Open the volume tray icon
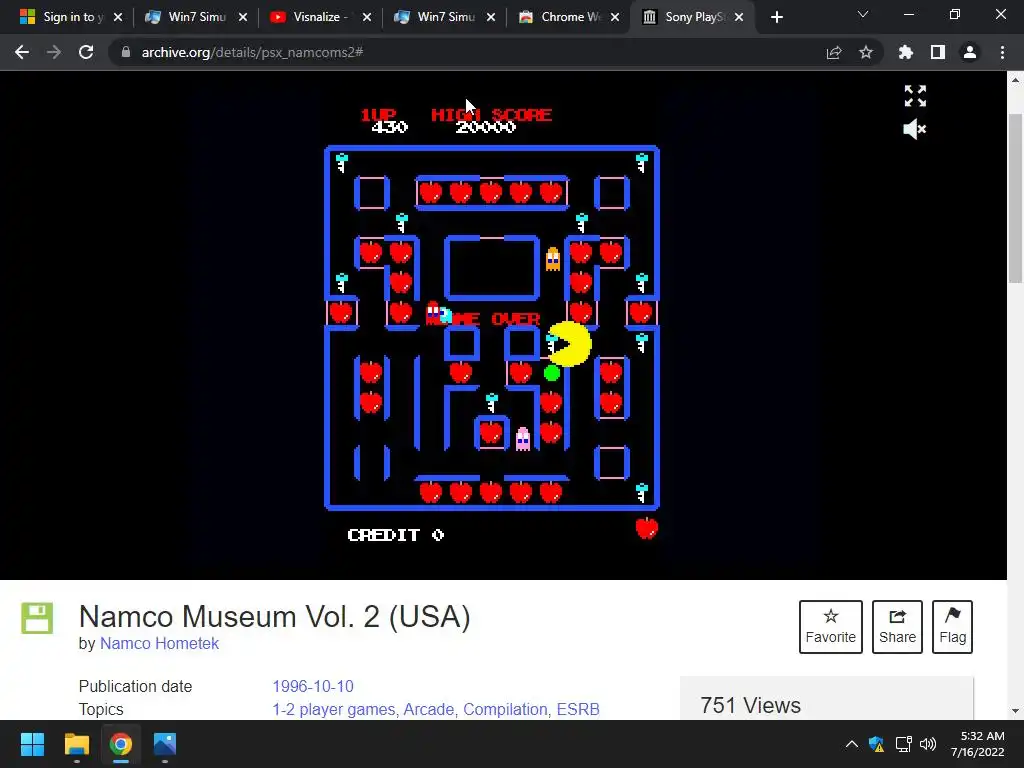Screen dimensions: 1024x768 point(928,744)
